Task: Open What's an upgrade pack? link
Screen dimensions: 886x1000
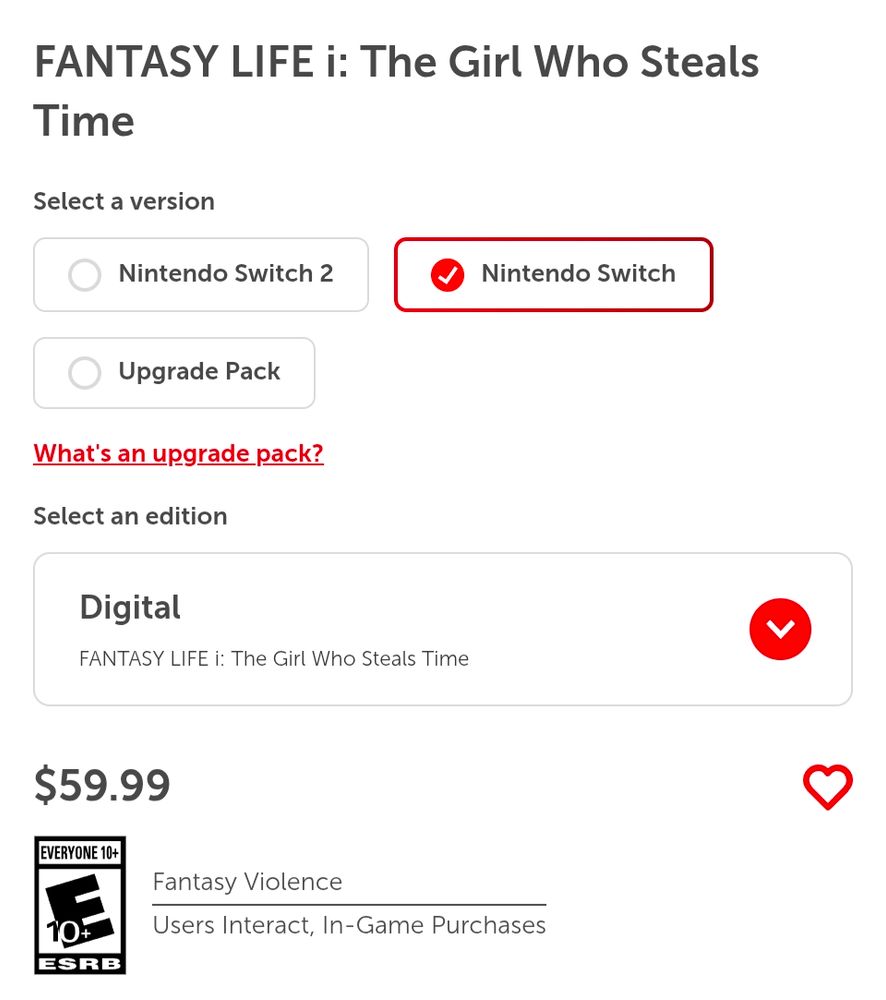Action: pos(178,453)
